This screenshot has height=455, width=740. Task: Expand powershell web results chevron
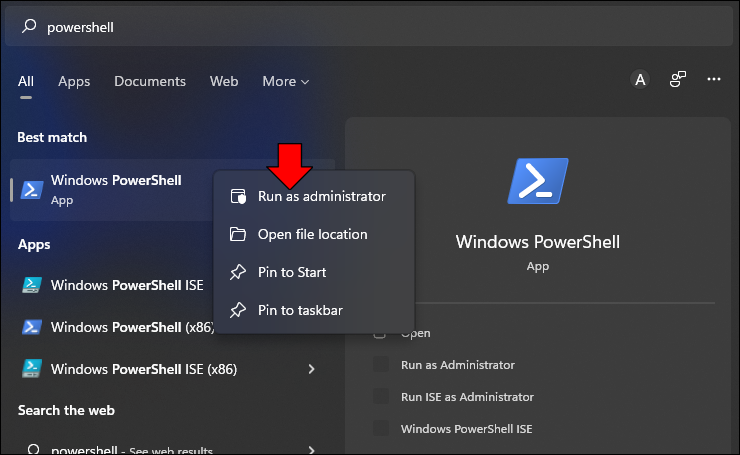click(311, 450)
